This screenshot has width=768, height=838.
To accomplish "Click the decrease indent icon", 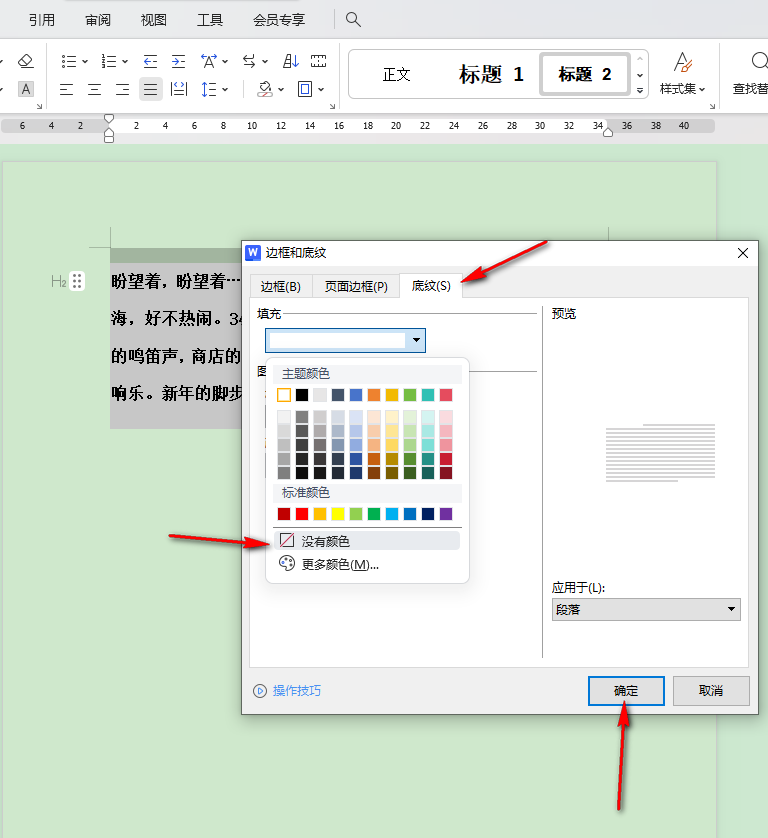I will pyautogui.click(x=150, y=61).
